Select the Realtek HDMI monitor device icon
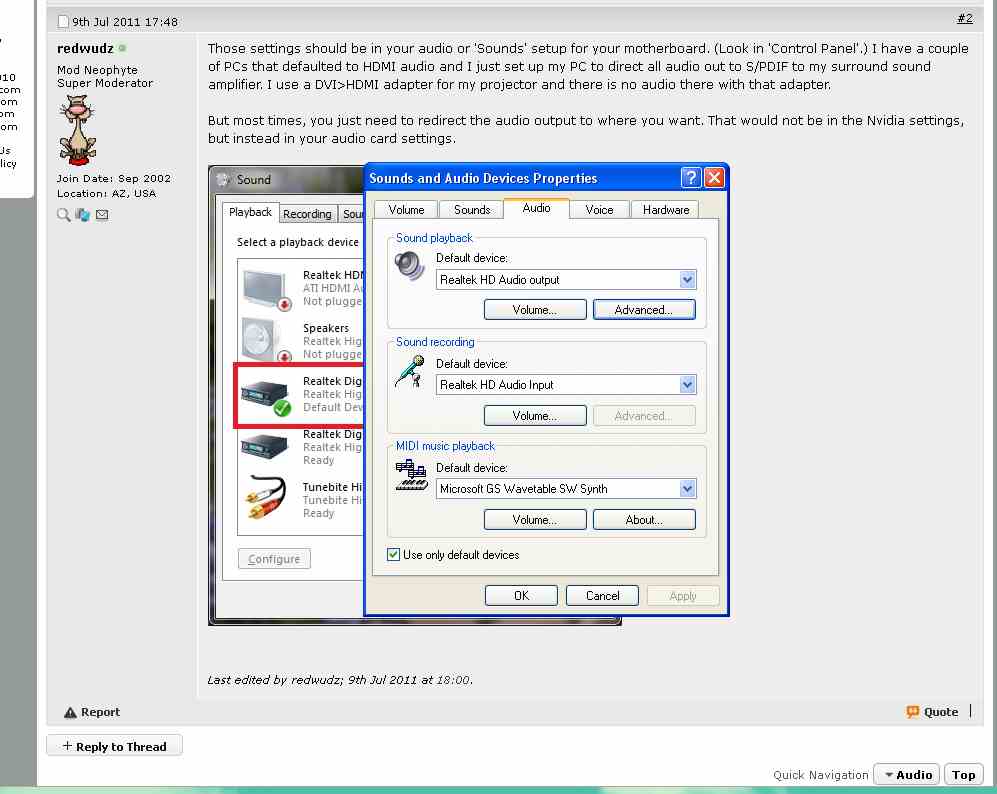Image resolution: width=997 pixels, height=794 pixels. [267, 289]
